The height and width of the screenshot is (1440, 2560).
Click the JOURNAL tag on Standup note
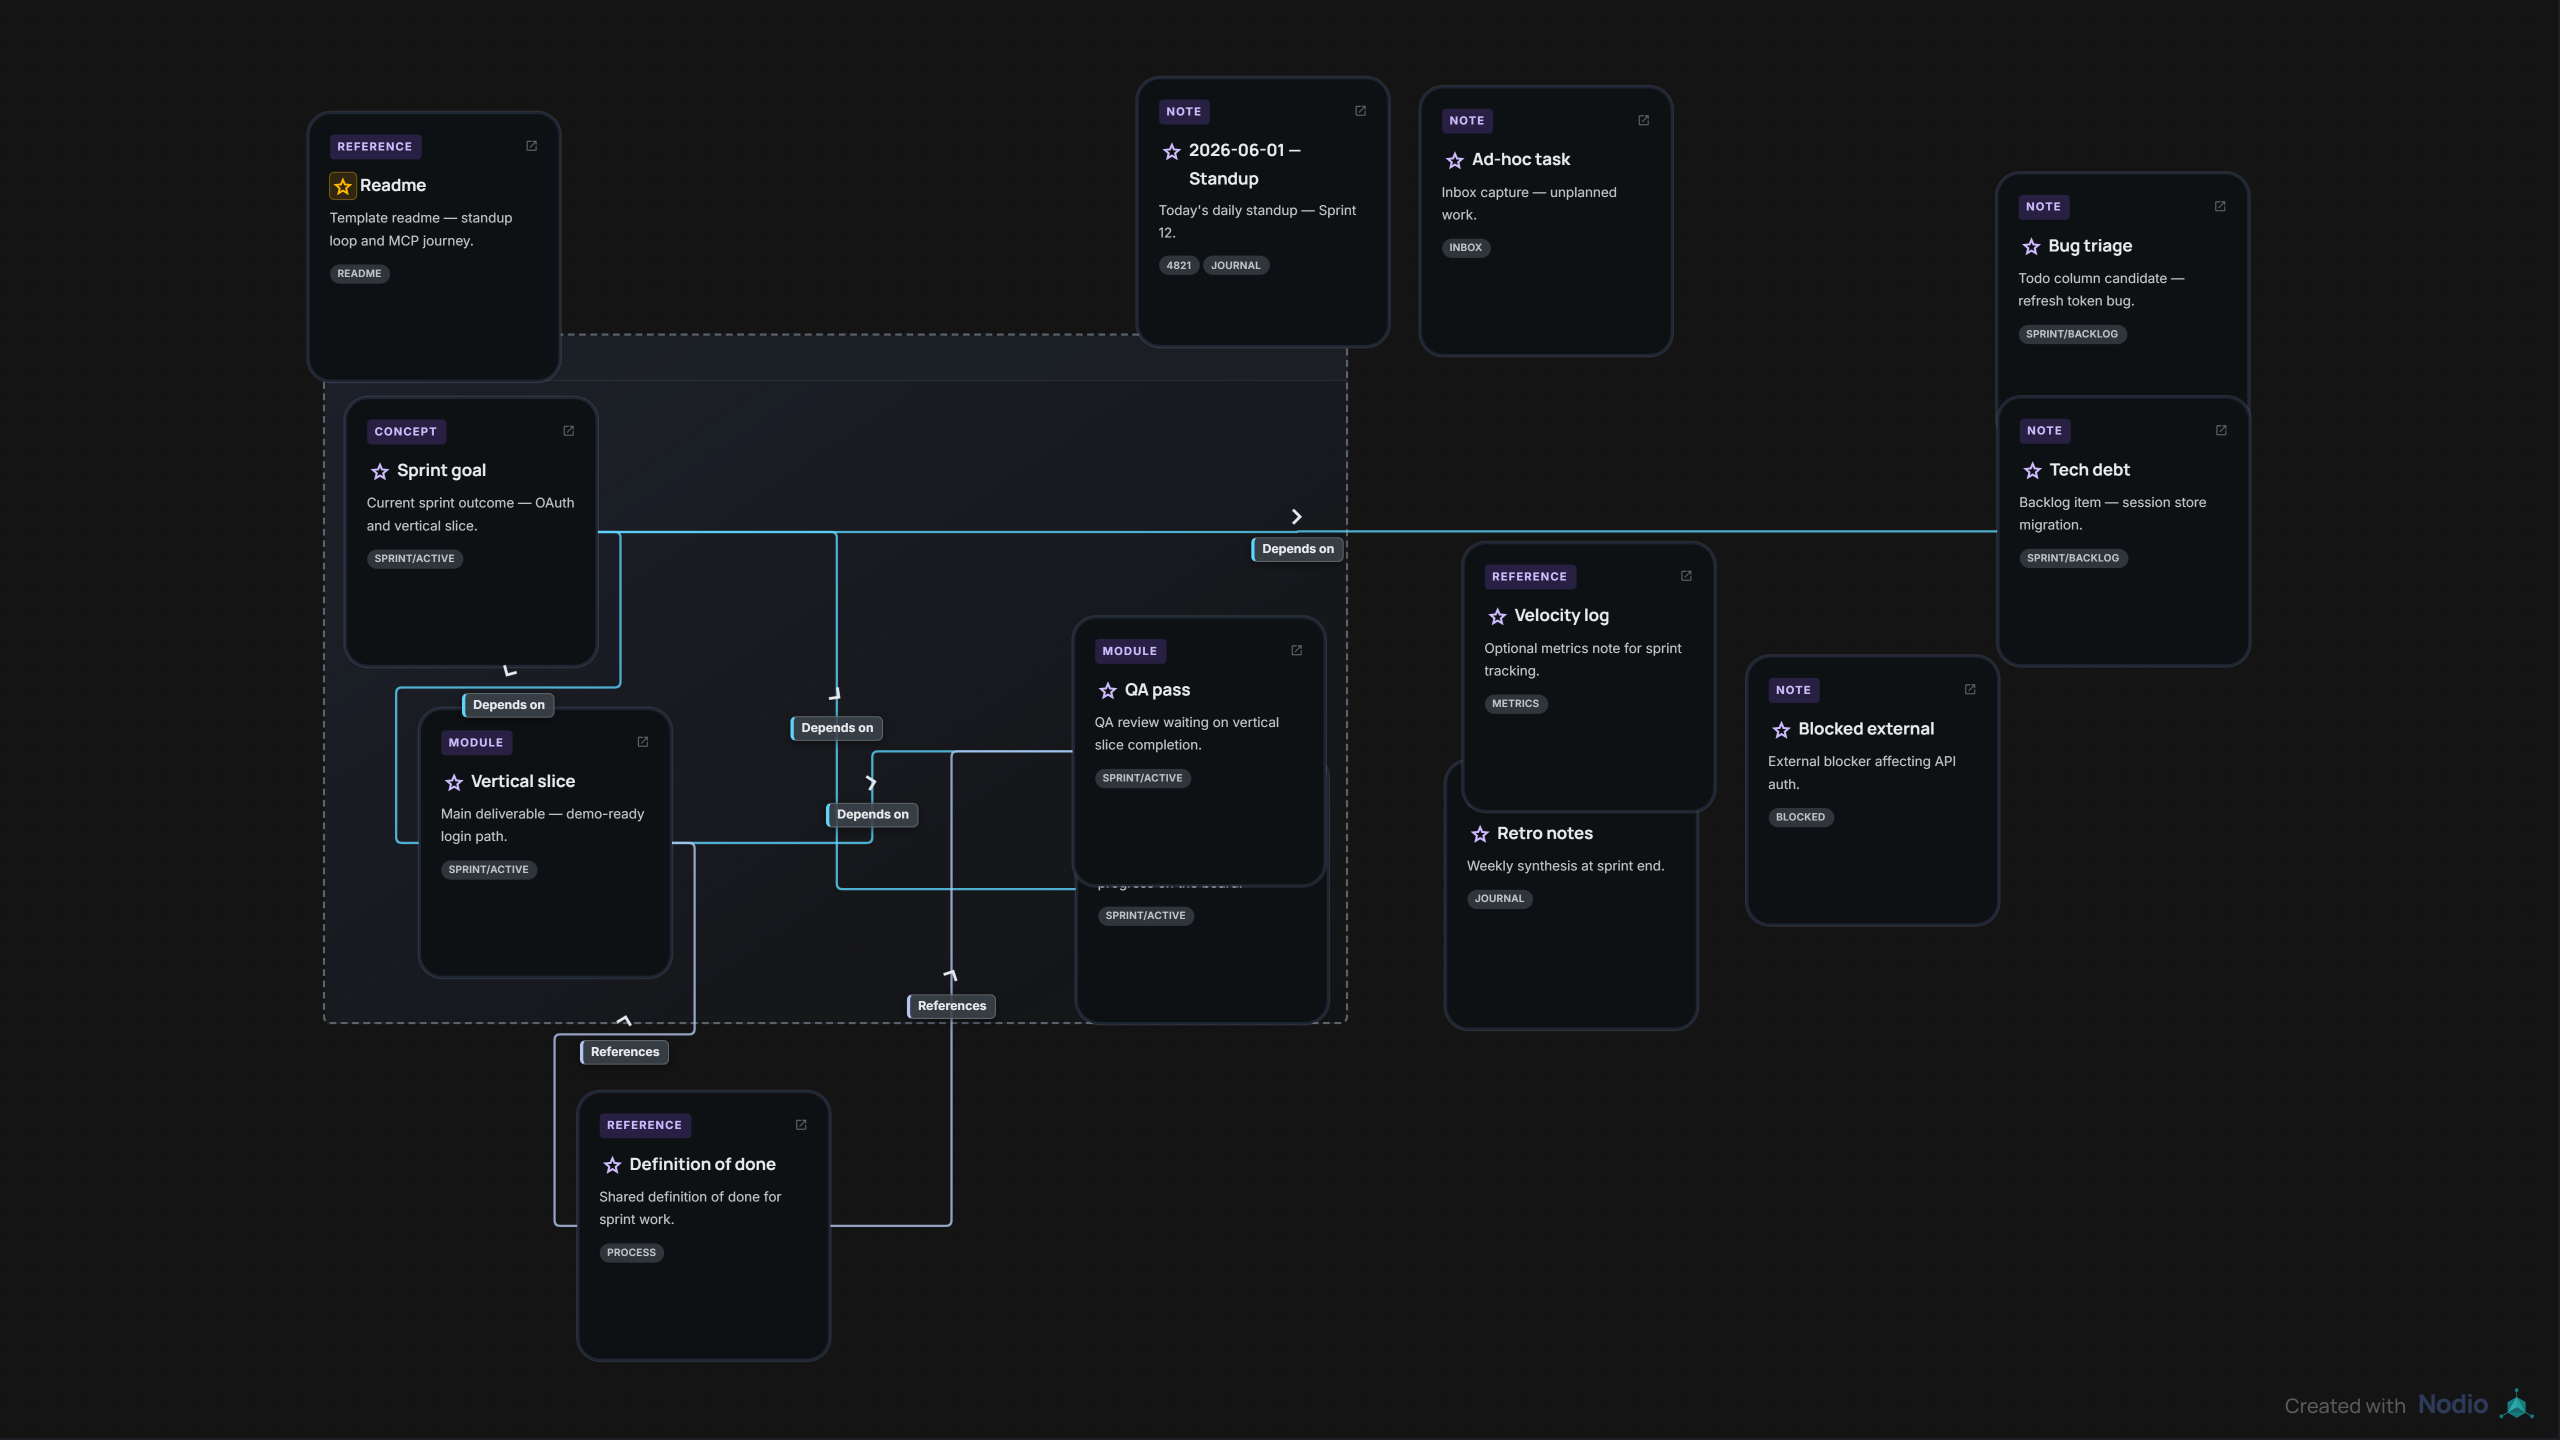[x=1236, y=266]
